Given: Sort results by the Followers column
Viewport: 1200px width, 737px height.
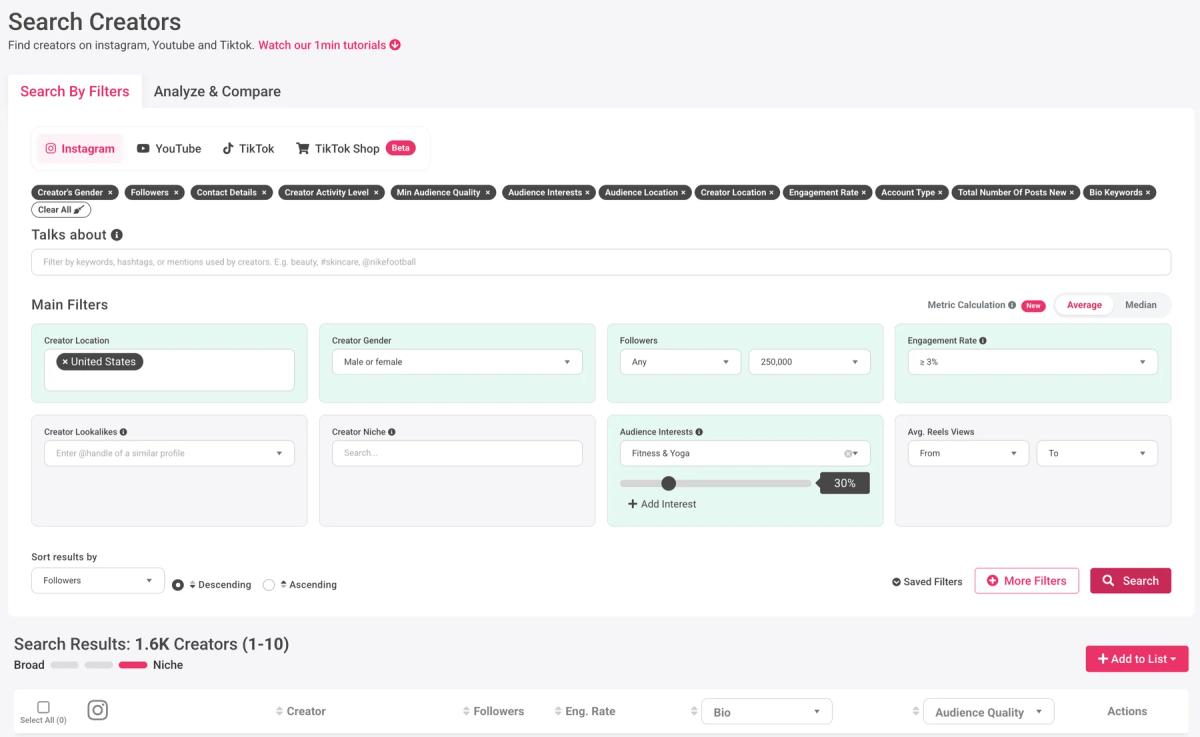Looking at the screenshot, I should coord(466,712).
